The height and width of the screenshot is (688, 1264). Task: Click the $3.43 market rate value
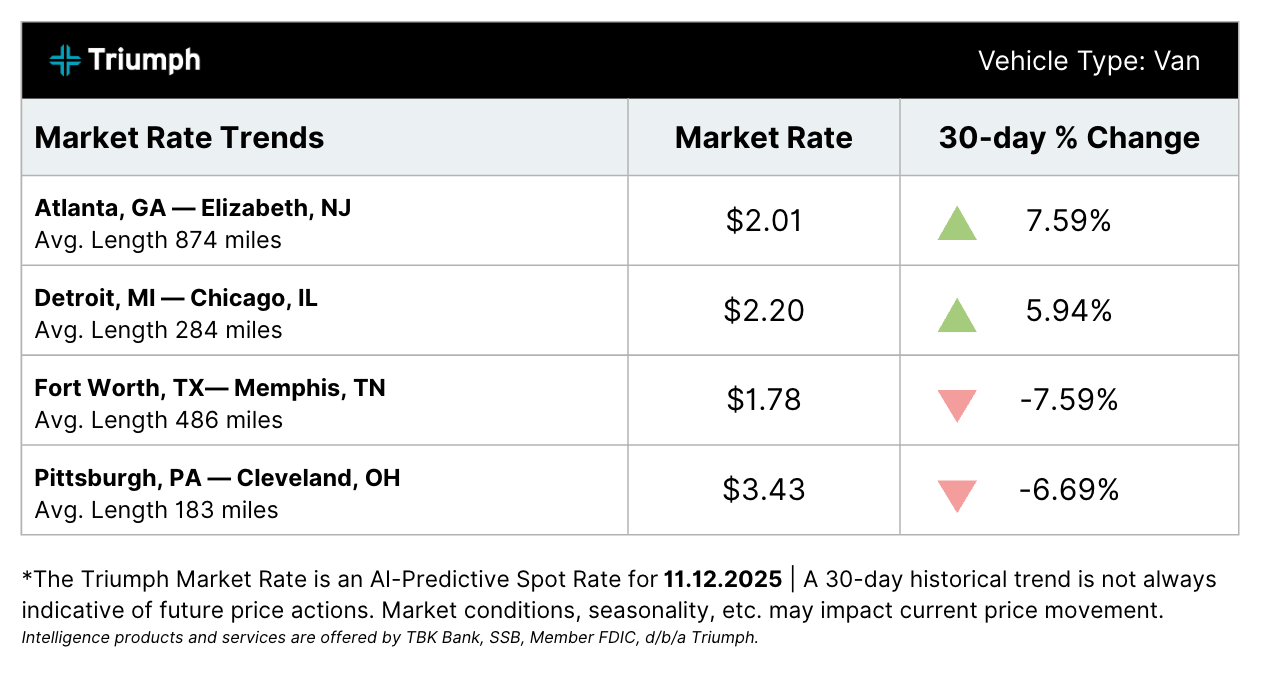[764, 490]
